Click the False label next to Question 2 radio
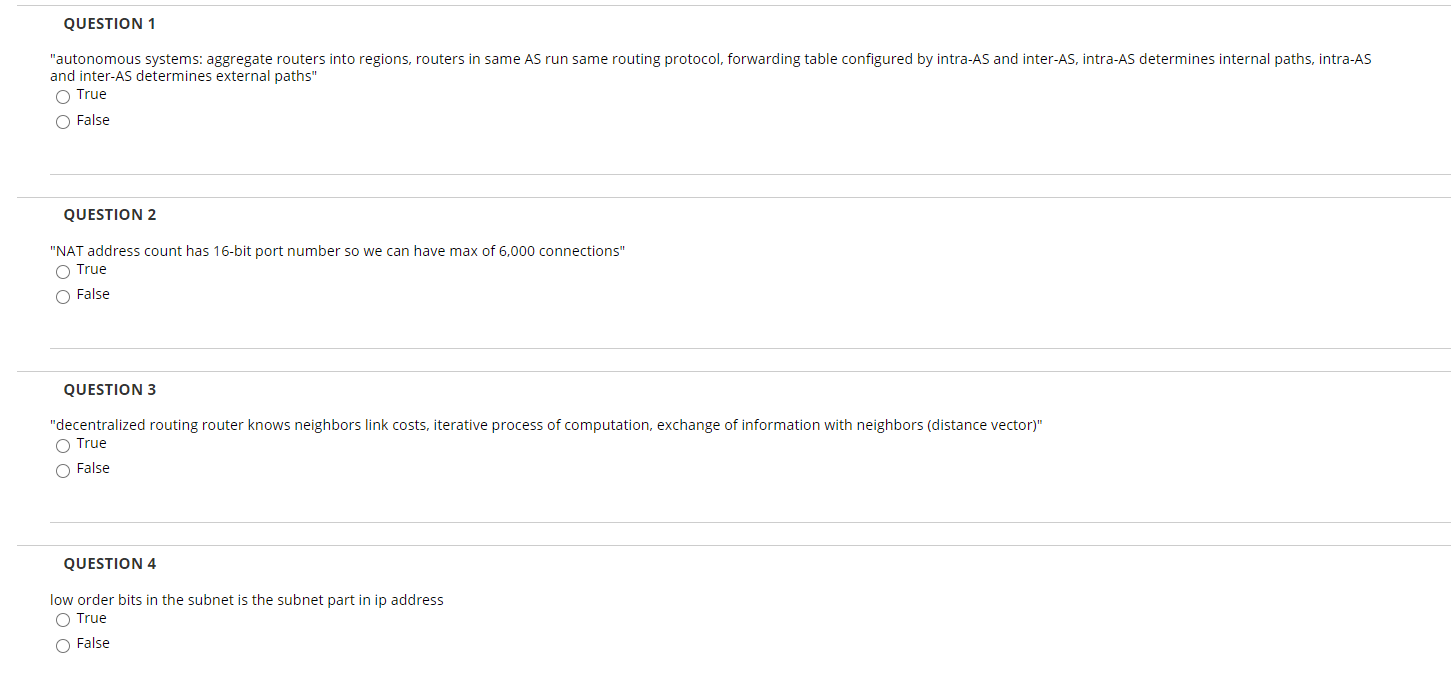This screenshot has height=695, width=1451. (x=93, y=293)
